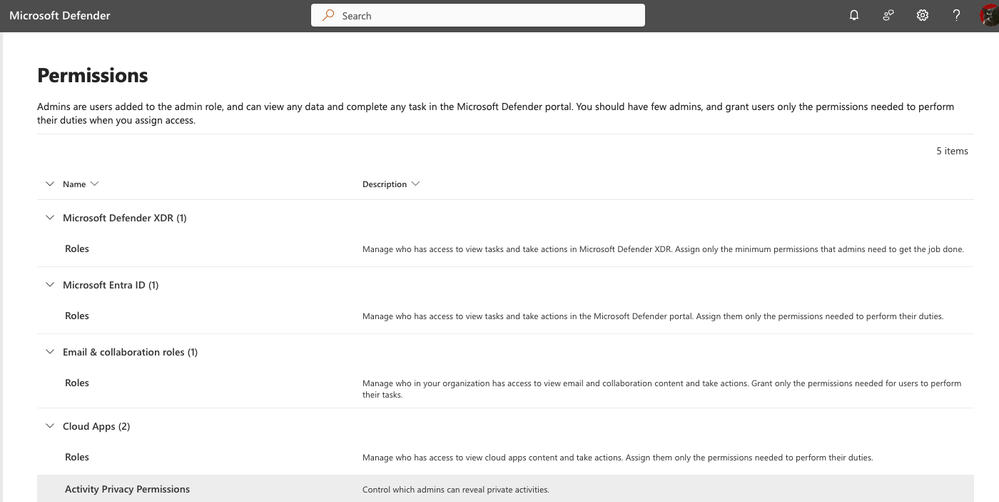Open Roles under Cloud Apps
The image size is (999, 502).
coord(76,457)
